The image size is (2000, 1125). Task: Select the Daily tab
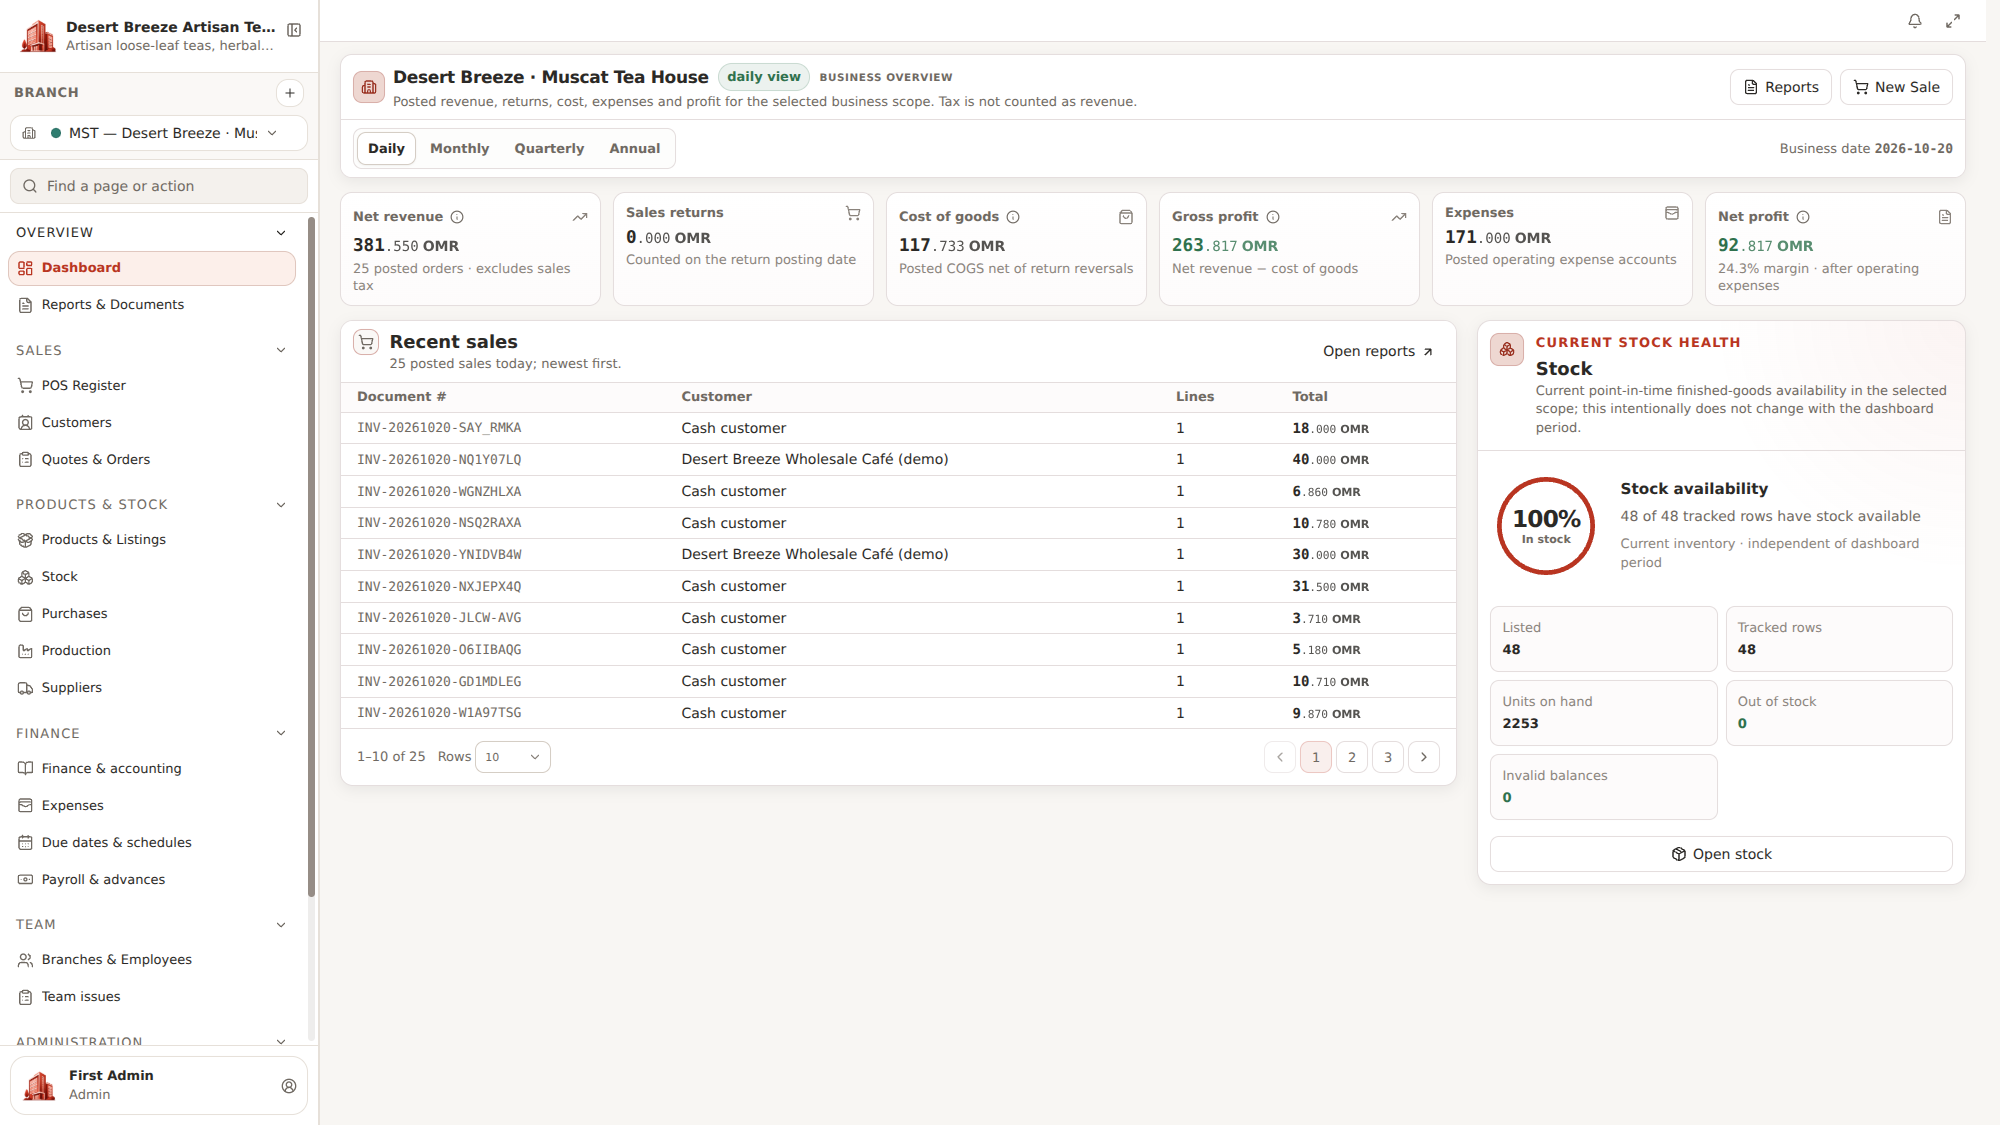coord(386,149)
